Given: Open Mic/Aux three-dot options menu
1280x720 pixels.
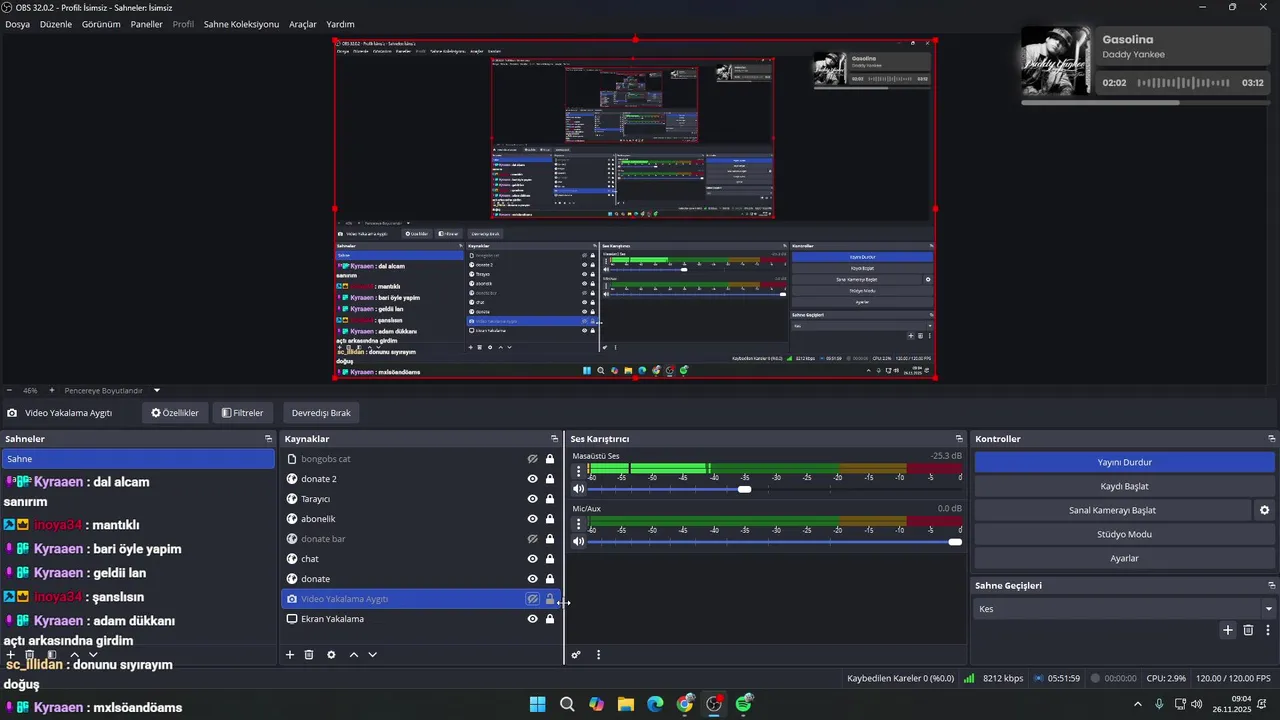Looking at the screenshot, I should point(578,522).
